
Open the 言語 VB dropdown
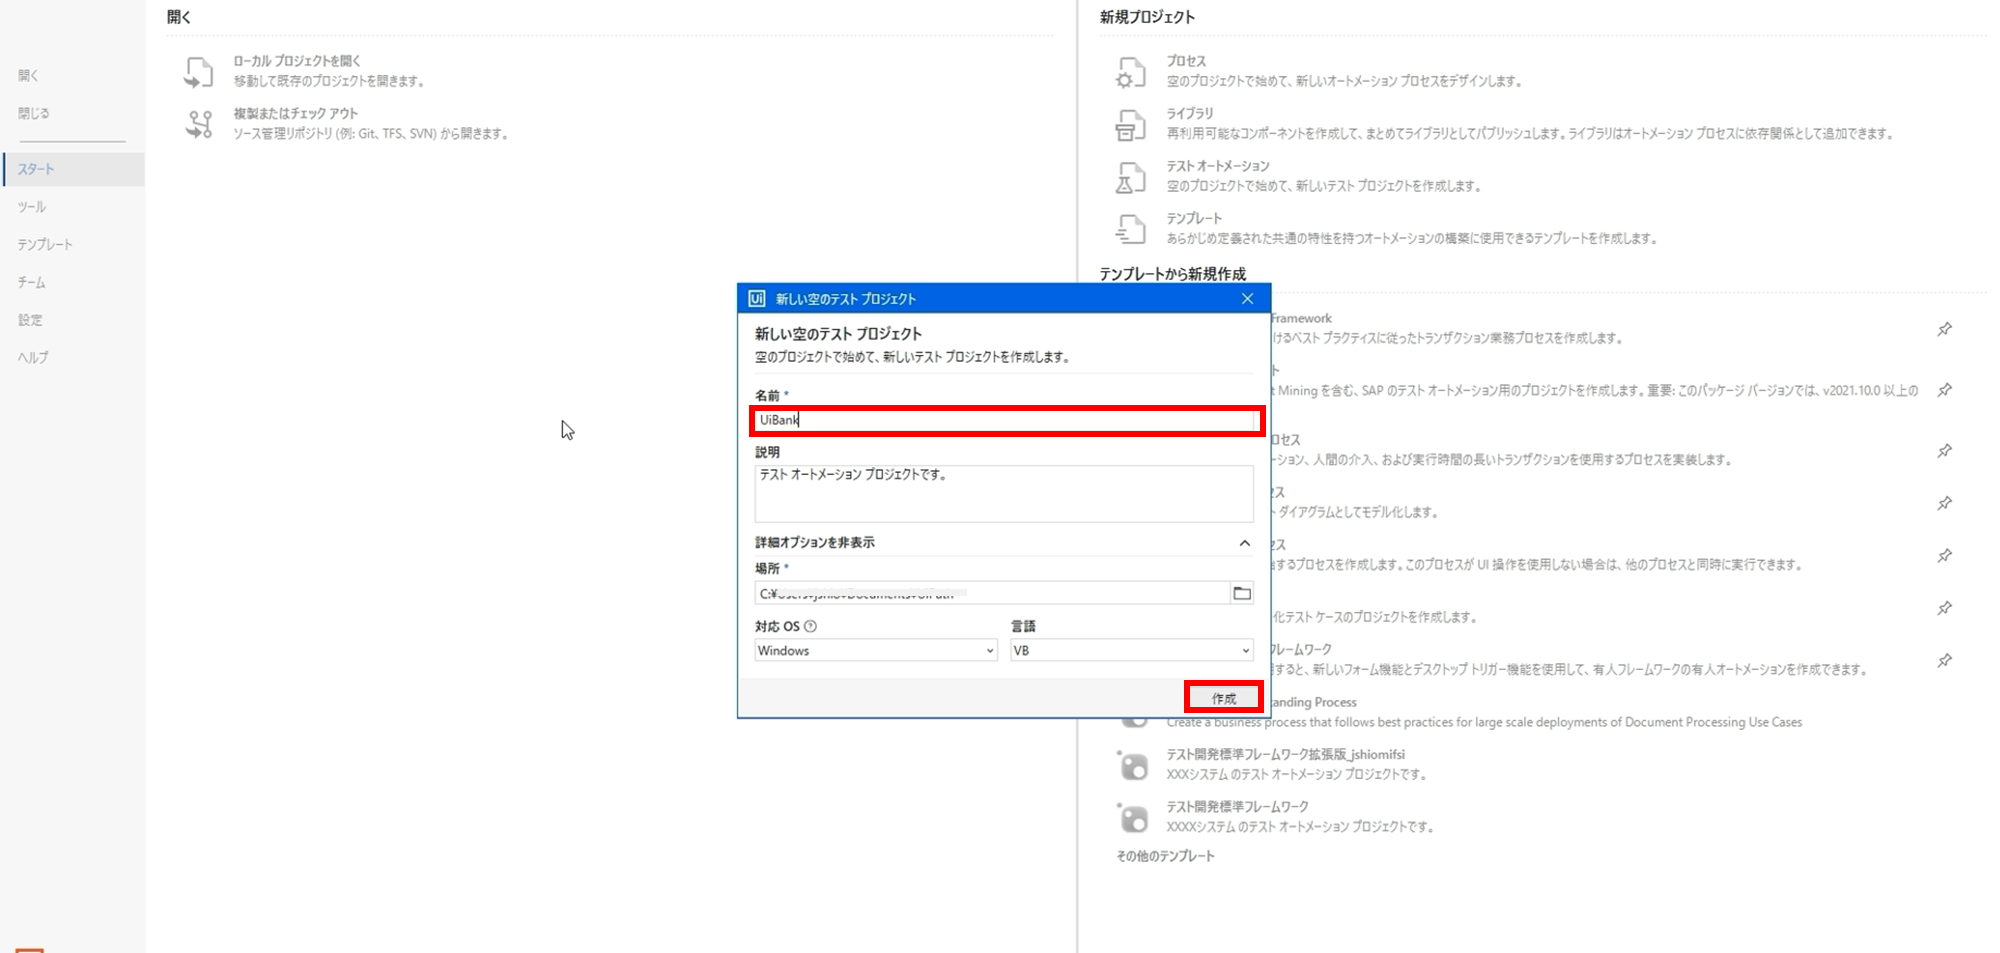pos(1131,650)
